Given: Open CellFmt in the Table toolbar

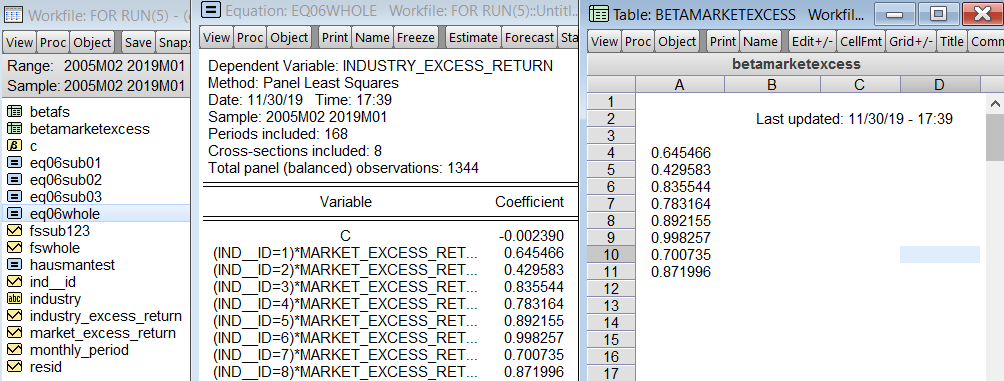Looking at the screenshot, I should coord(861,42).
